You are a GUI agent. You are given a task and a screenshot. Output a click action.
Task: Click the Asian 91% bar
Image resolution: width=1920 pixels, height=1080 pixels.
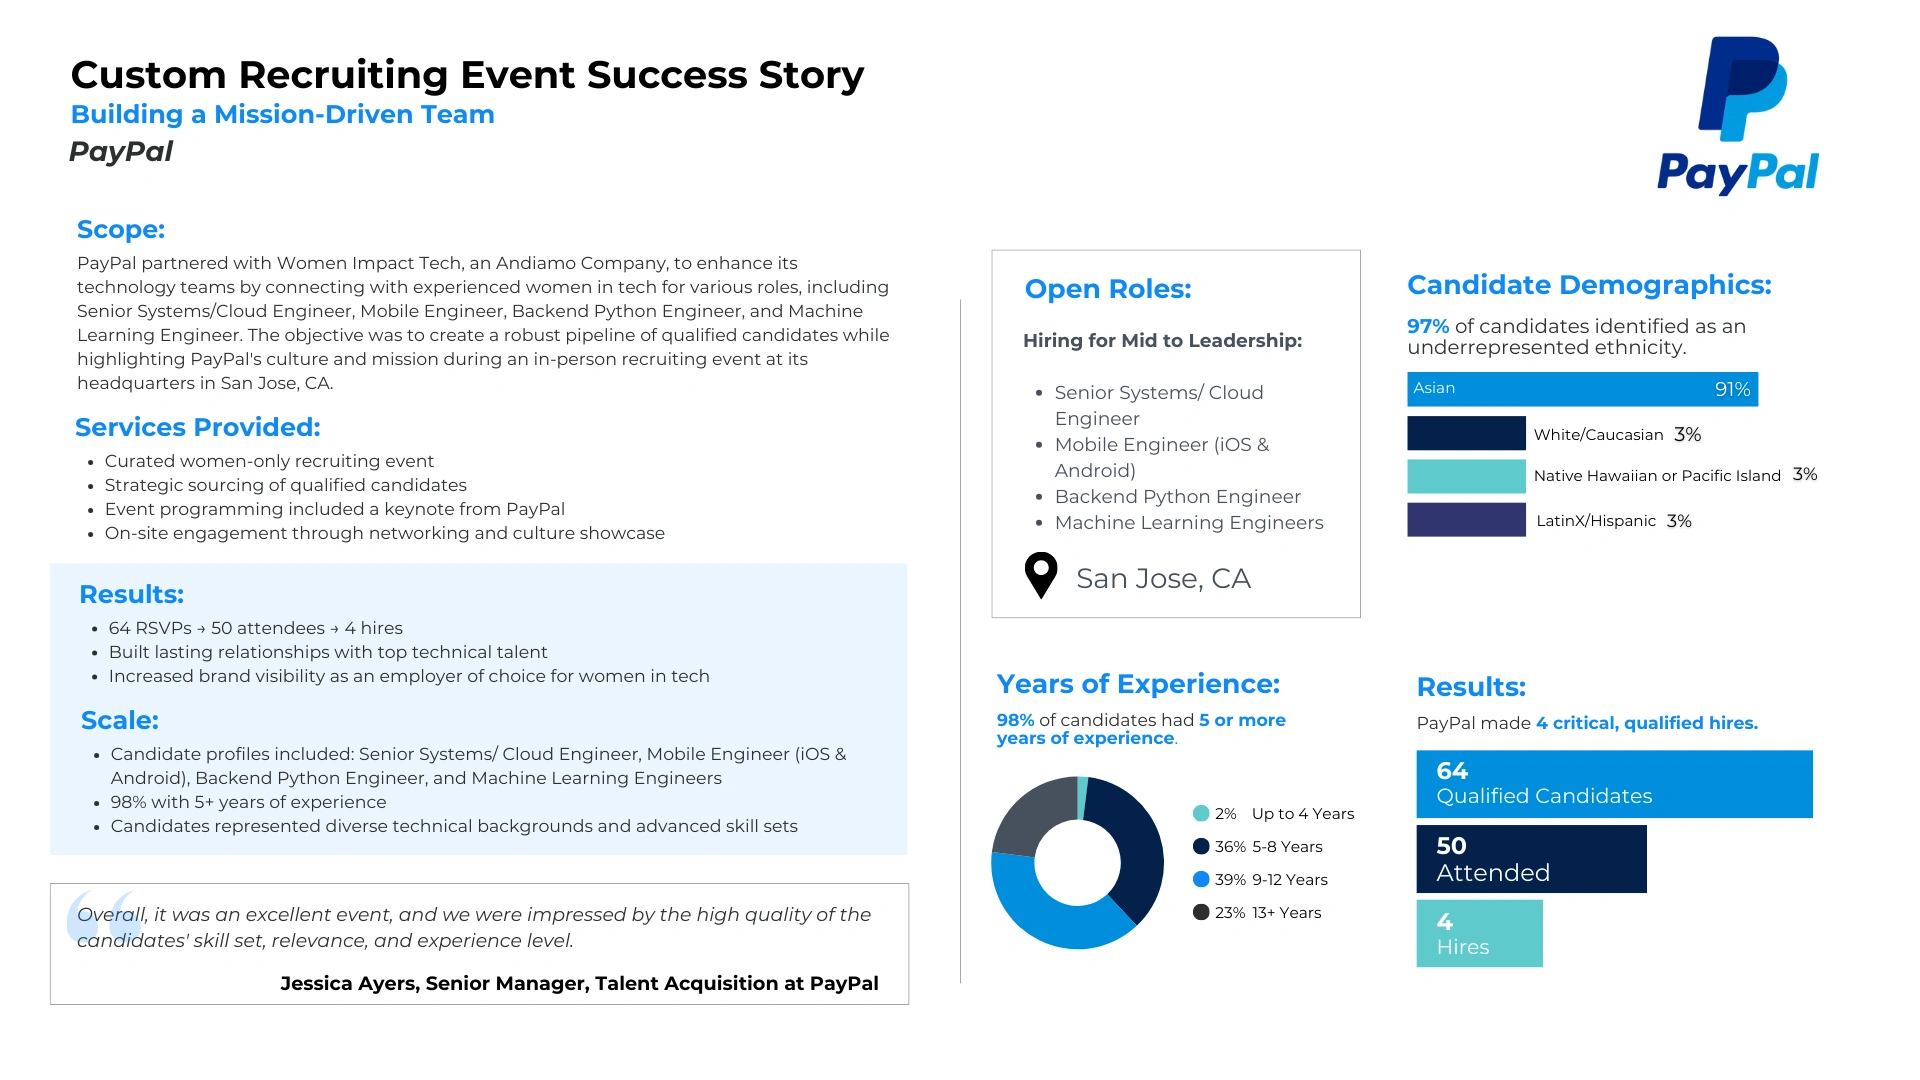click(1581, 389)
